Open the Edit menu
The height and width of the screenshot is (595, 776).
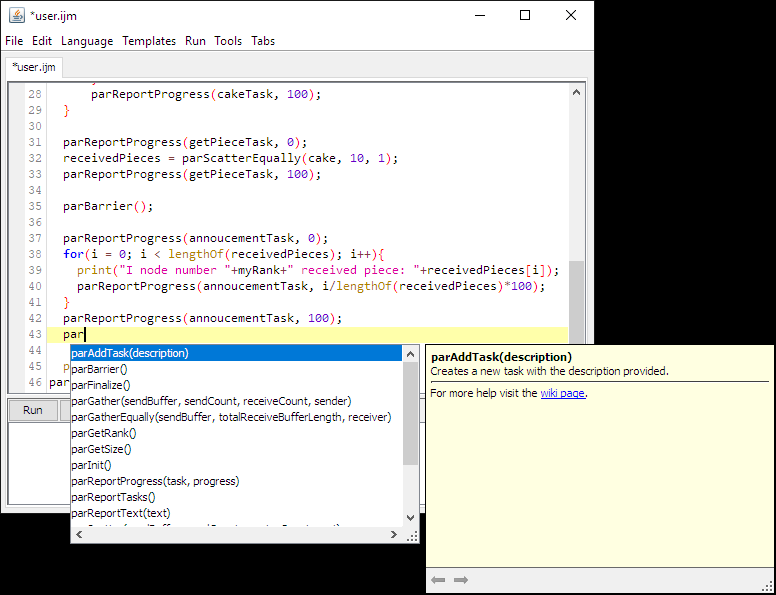pyautogui.click(x=42, y=41)
